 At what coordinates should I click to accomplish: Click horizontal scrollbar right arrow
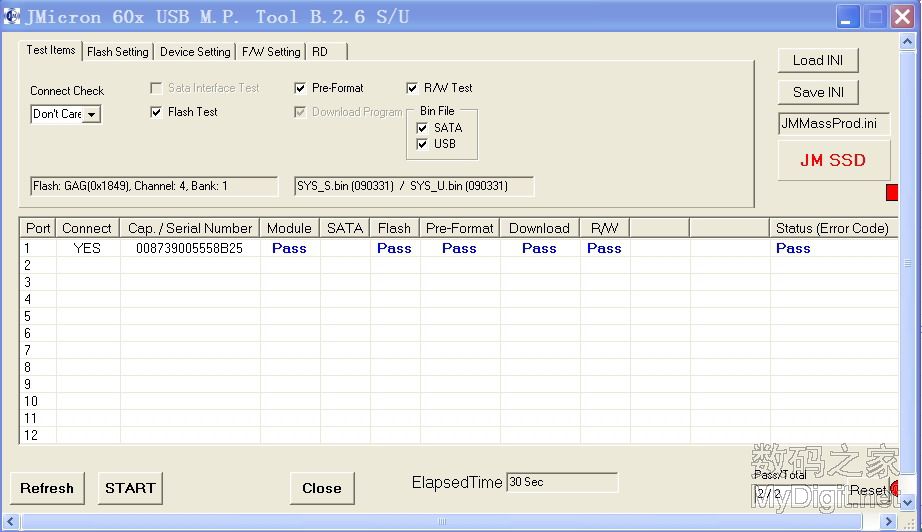coord(888,521)
